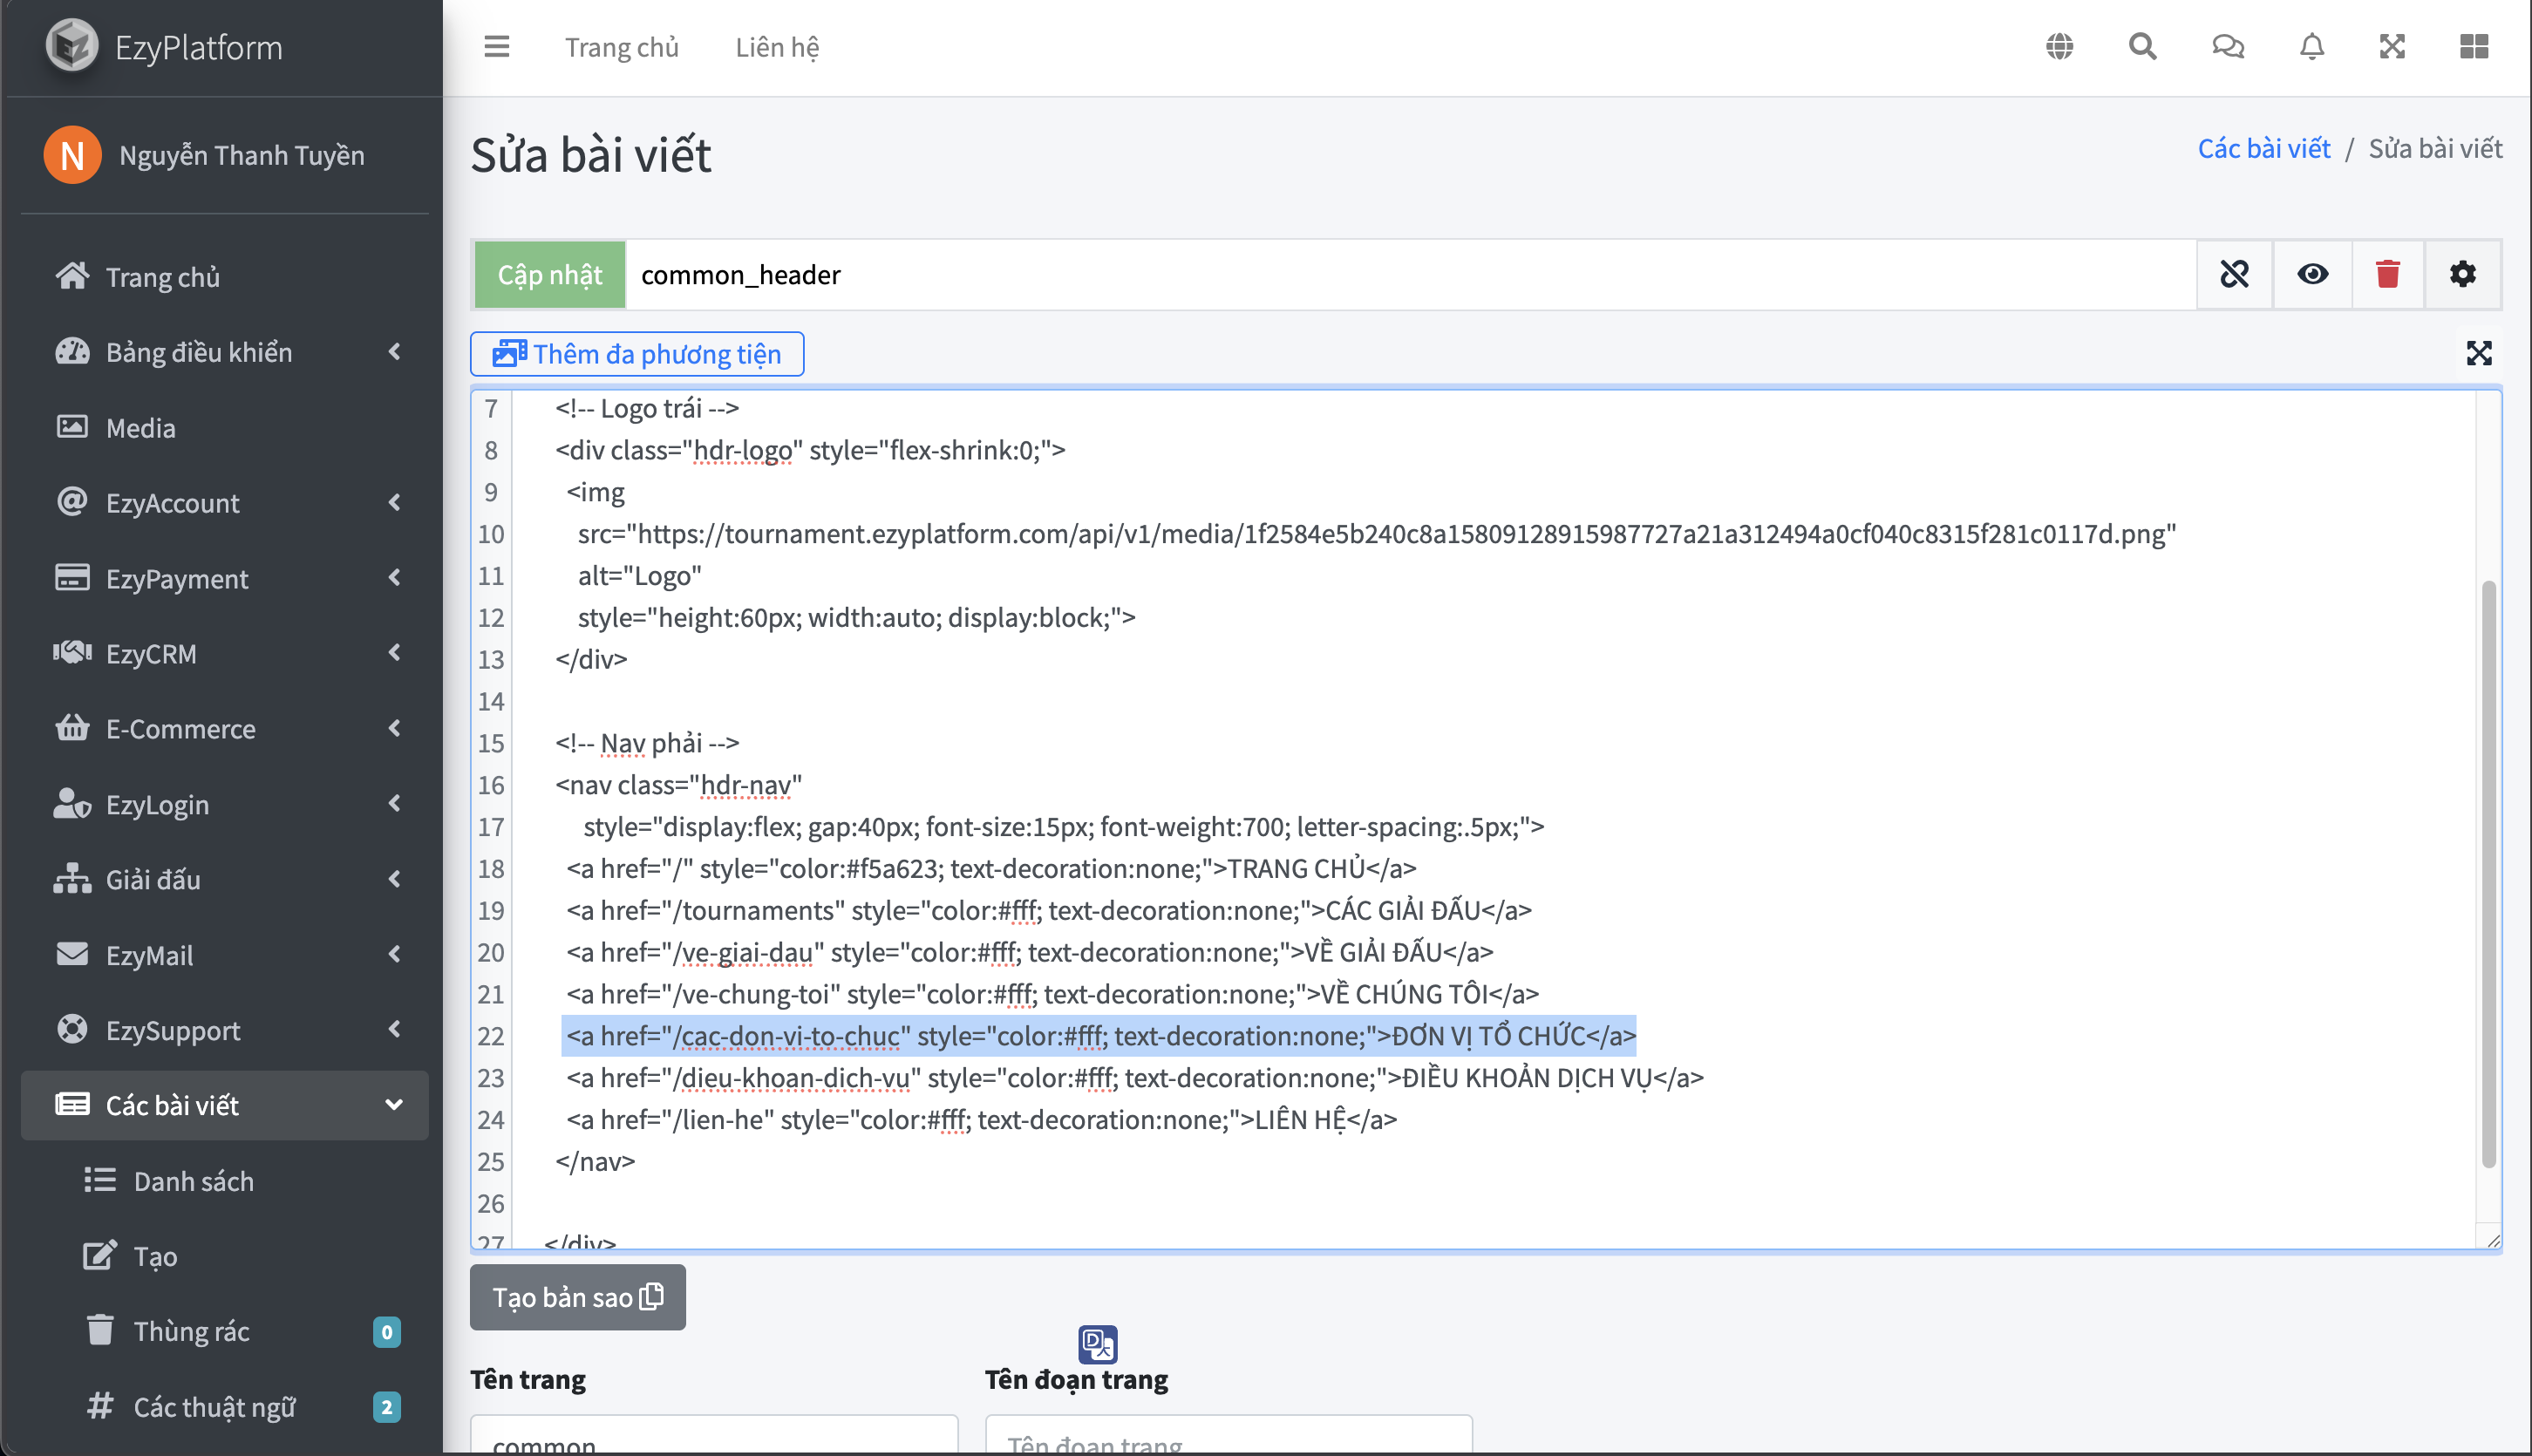Screen dimensions: 2532x1456
Task: Click the common_header title input field
Action: pyautogui.click(x=1400, y=274)
